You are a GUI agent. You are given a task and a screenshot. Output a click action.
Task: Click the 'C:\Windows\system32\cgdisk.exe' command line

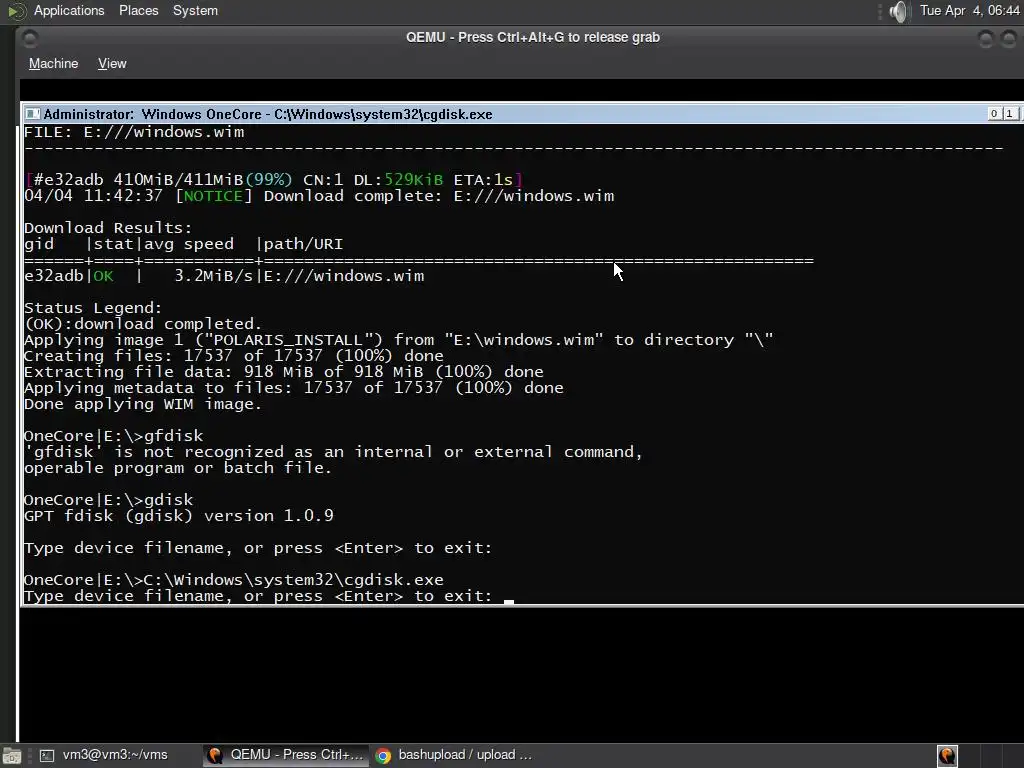click(234, 580)
